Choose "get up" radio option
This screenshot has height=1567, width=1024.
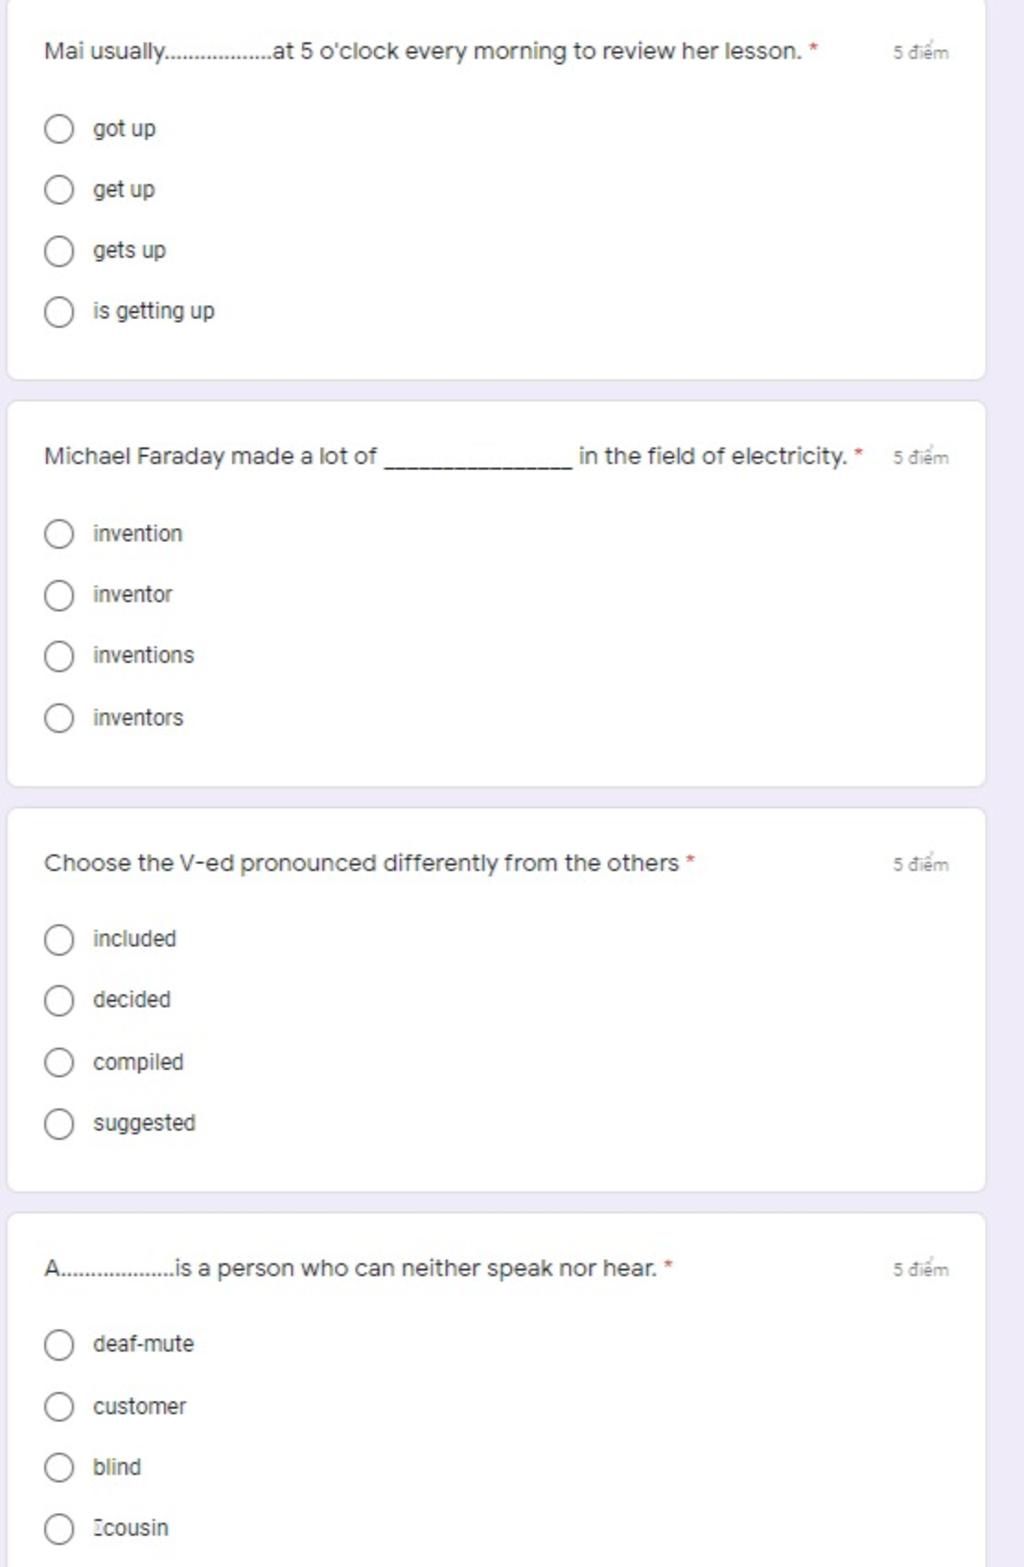point(59,190)
